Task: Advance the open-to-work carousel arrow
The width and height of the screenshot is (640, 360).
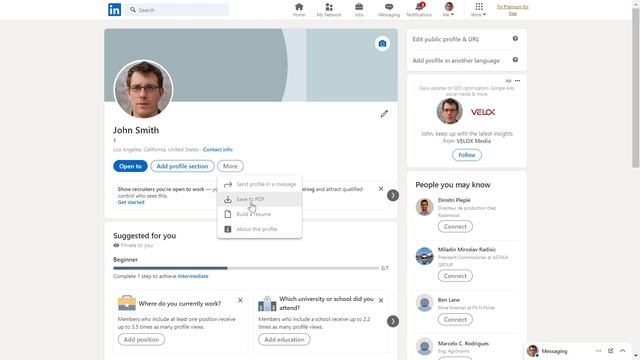Action: pos(393,196)
